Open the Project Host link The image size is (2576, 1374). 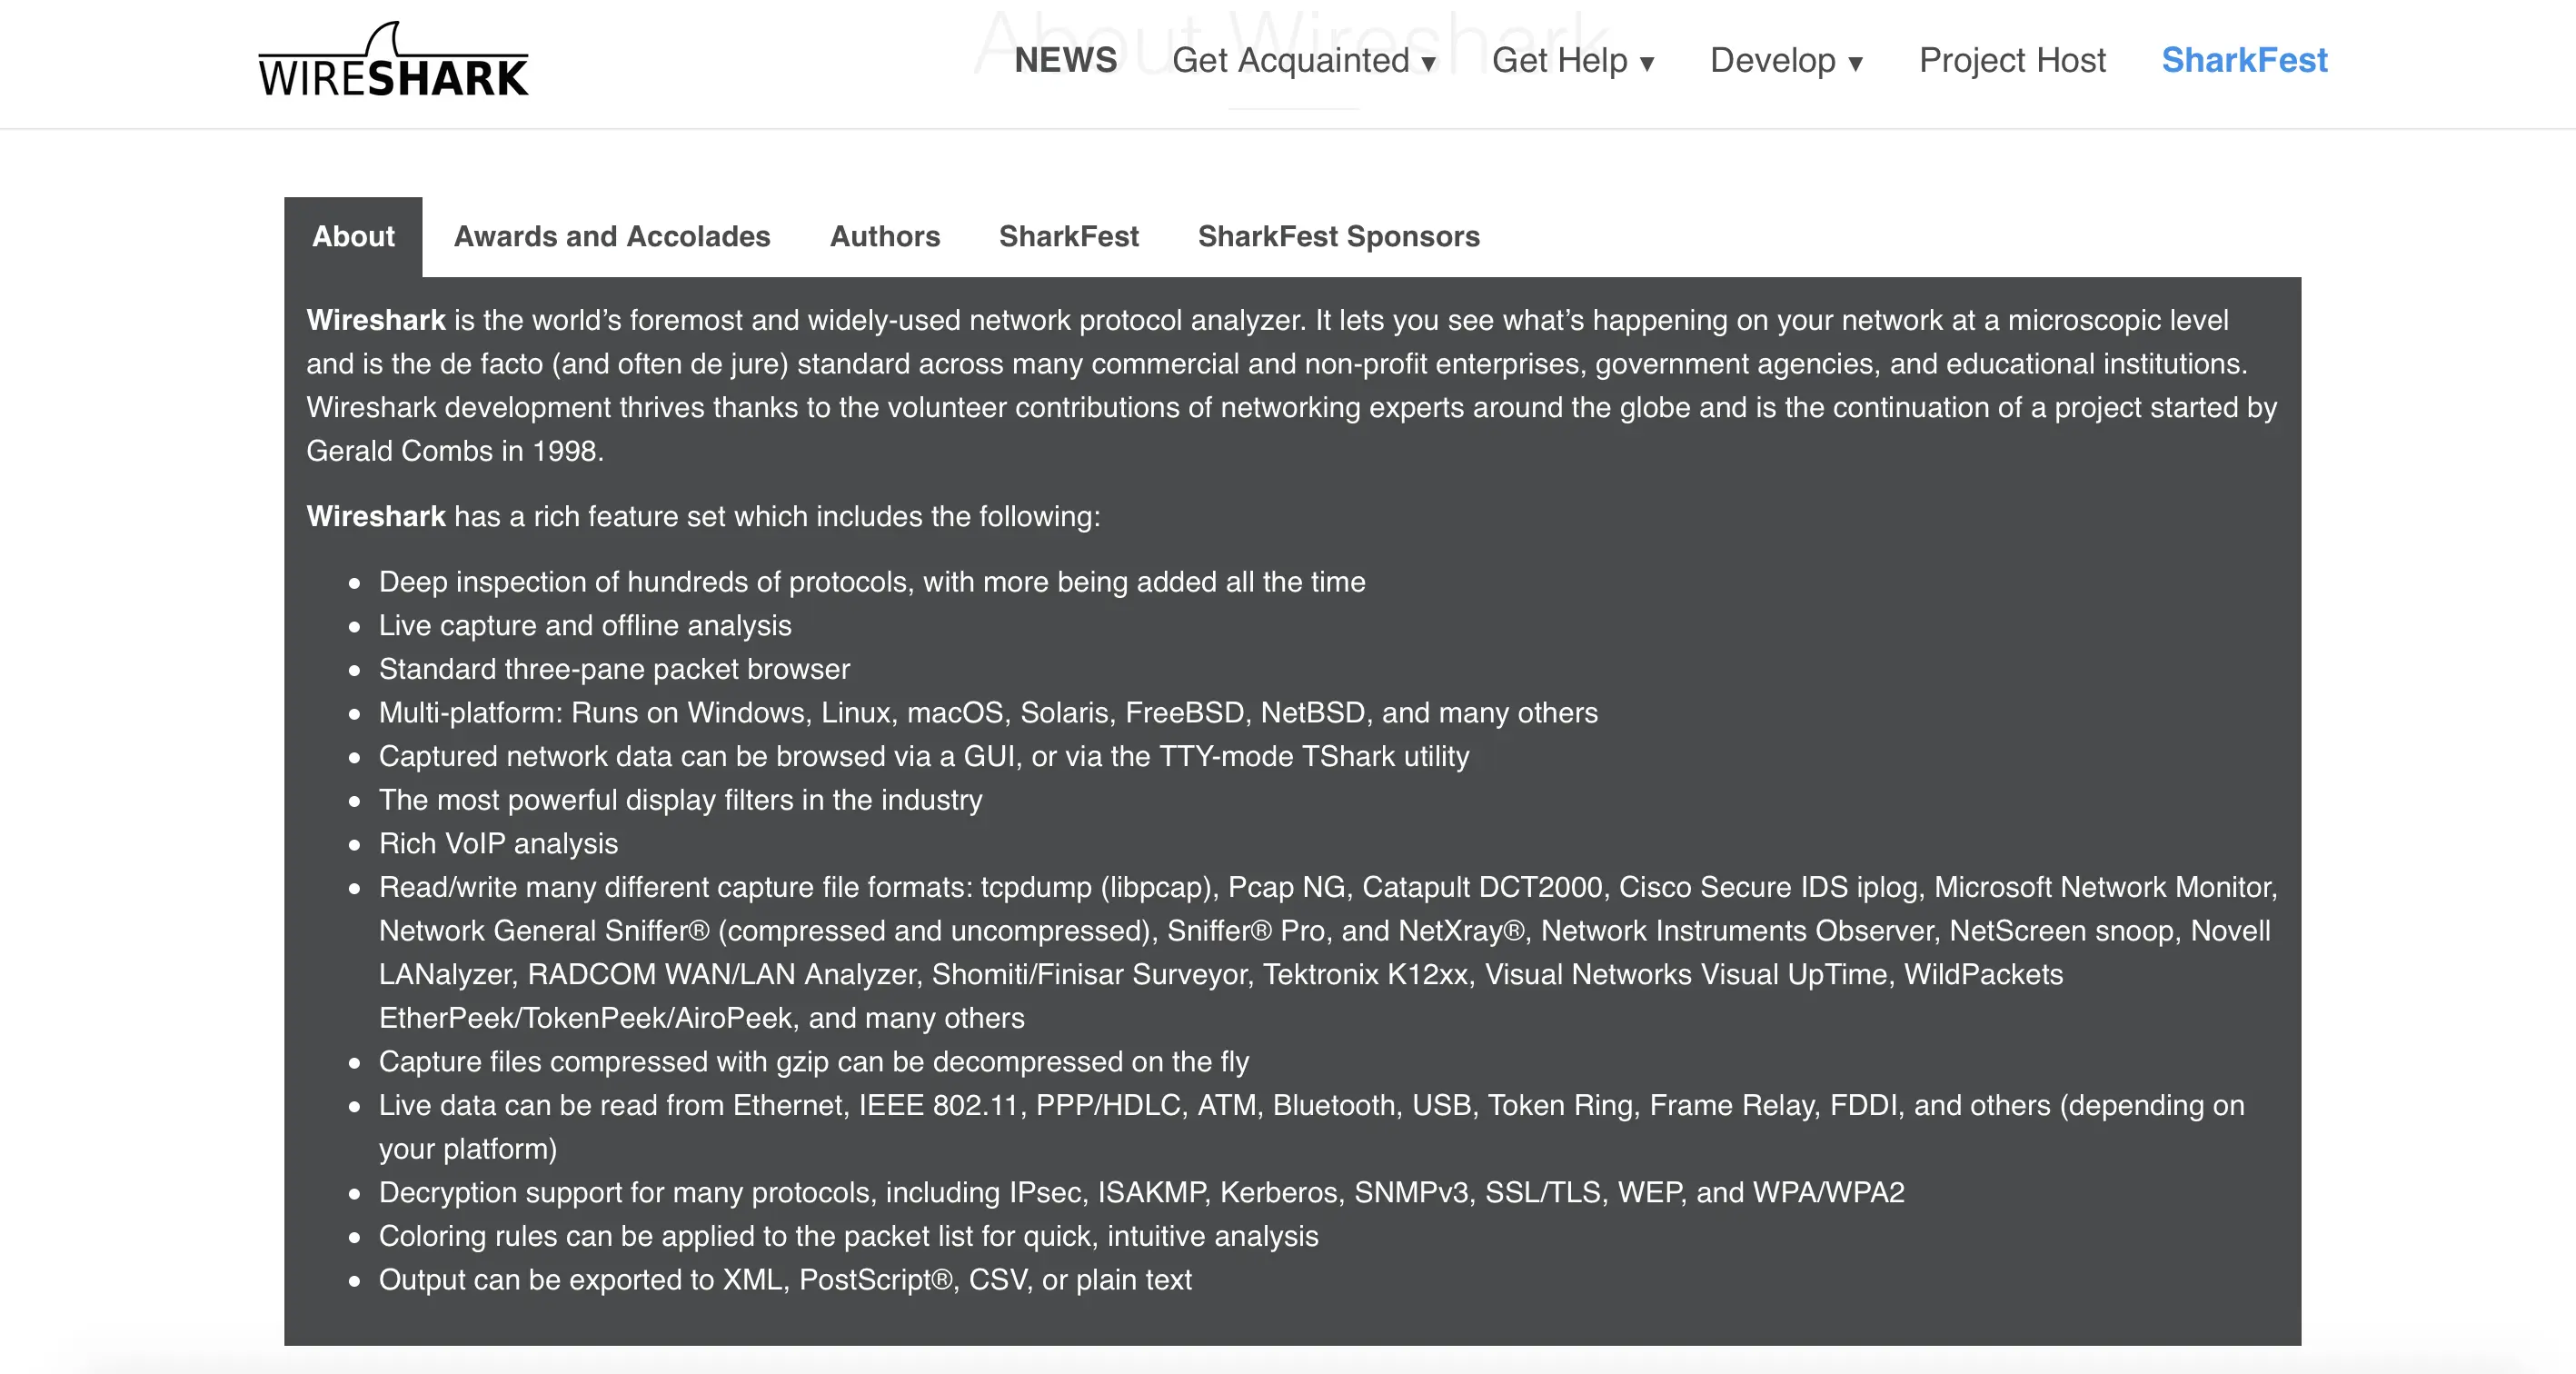(x=2012, y=61)
